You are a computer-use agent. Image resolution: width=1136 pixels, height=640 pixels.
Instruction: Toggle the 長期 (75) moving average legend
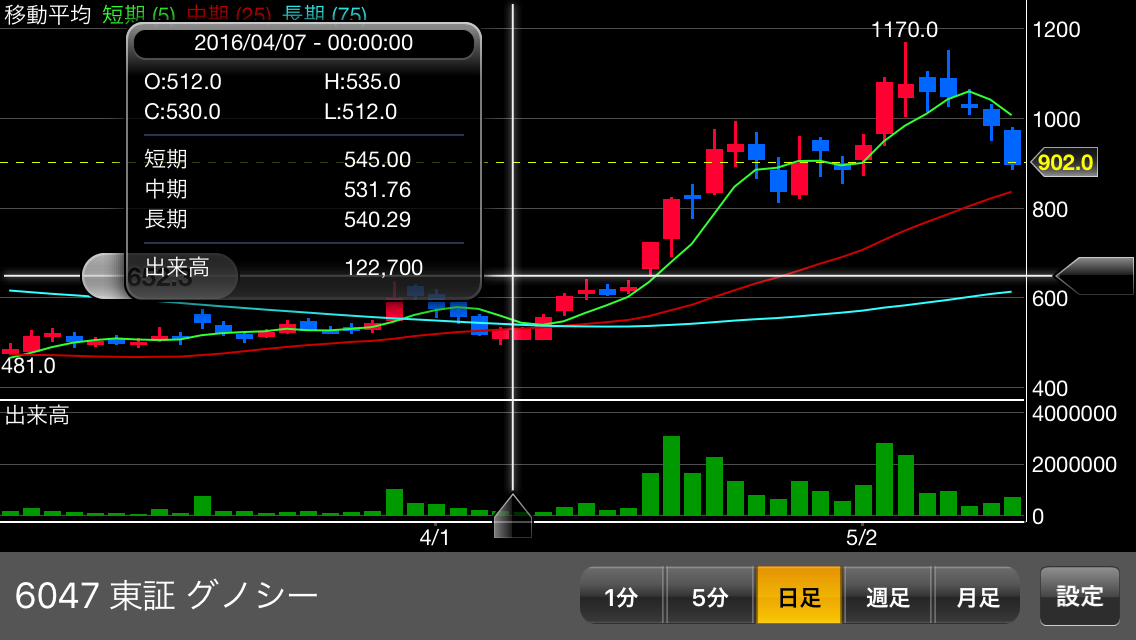(x=324, y=15)
